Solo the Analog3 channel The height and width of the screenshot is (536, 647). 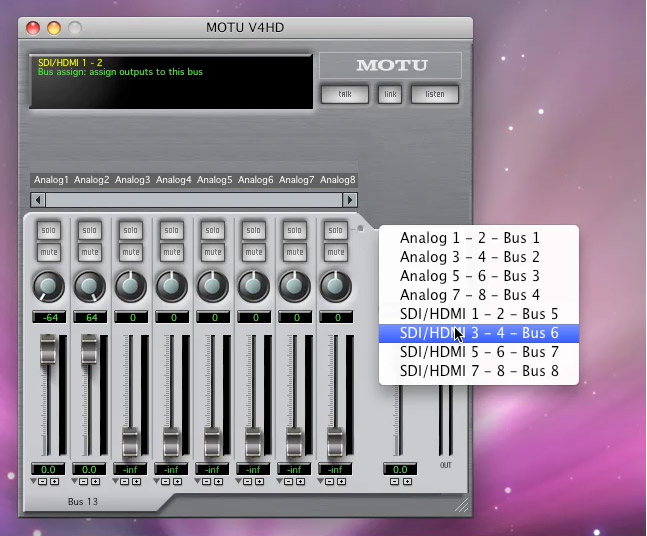point(130,230)
